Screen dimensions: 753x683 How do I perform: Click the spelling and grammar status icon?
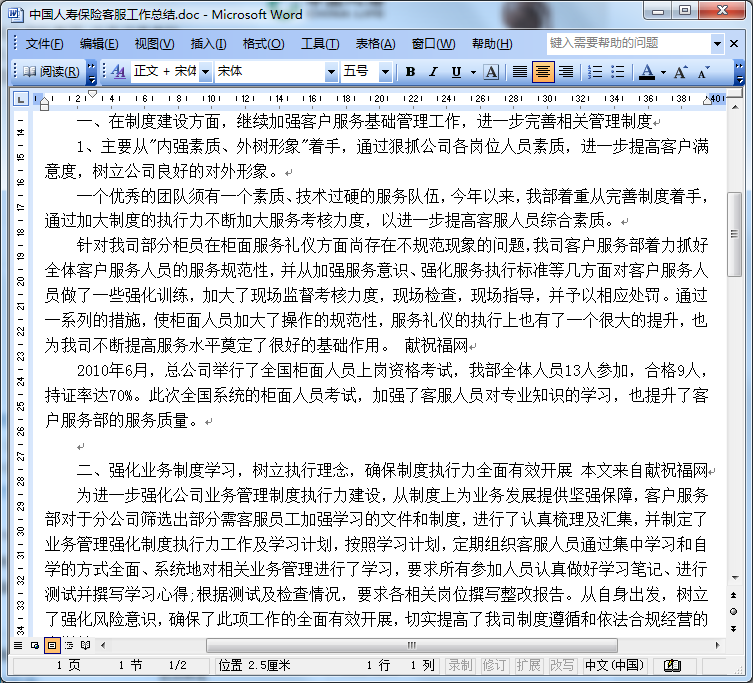click(672, 666)
